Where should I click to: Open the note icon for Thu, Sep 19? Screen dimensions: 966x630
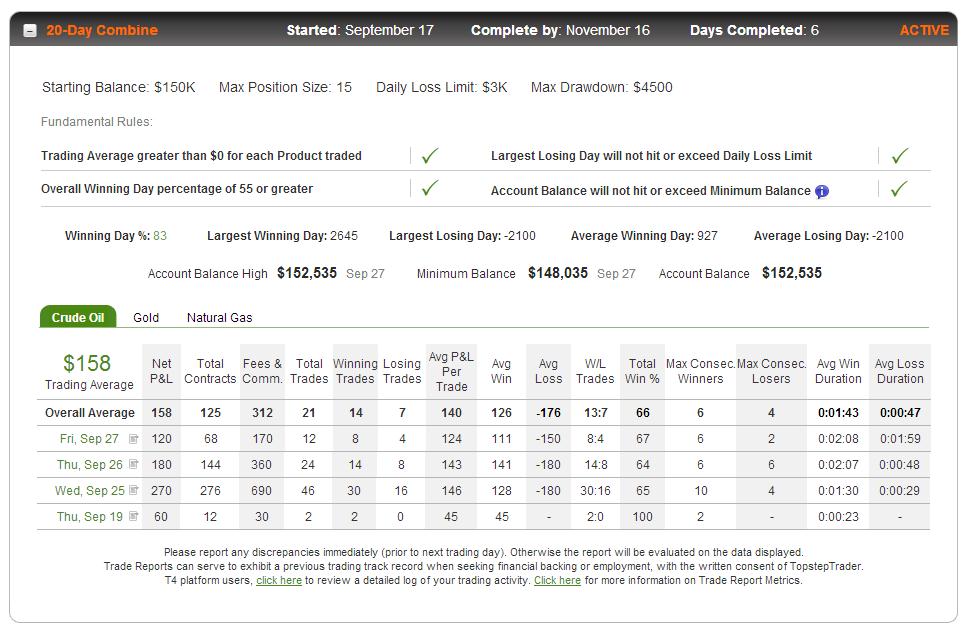pyautogui.click(x=134, y=516)
